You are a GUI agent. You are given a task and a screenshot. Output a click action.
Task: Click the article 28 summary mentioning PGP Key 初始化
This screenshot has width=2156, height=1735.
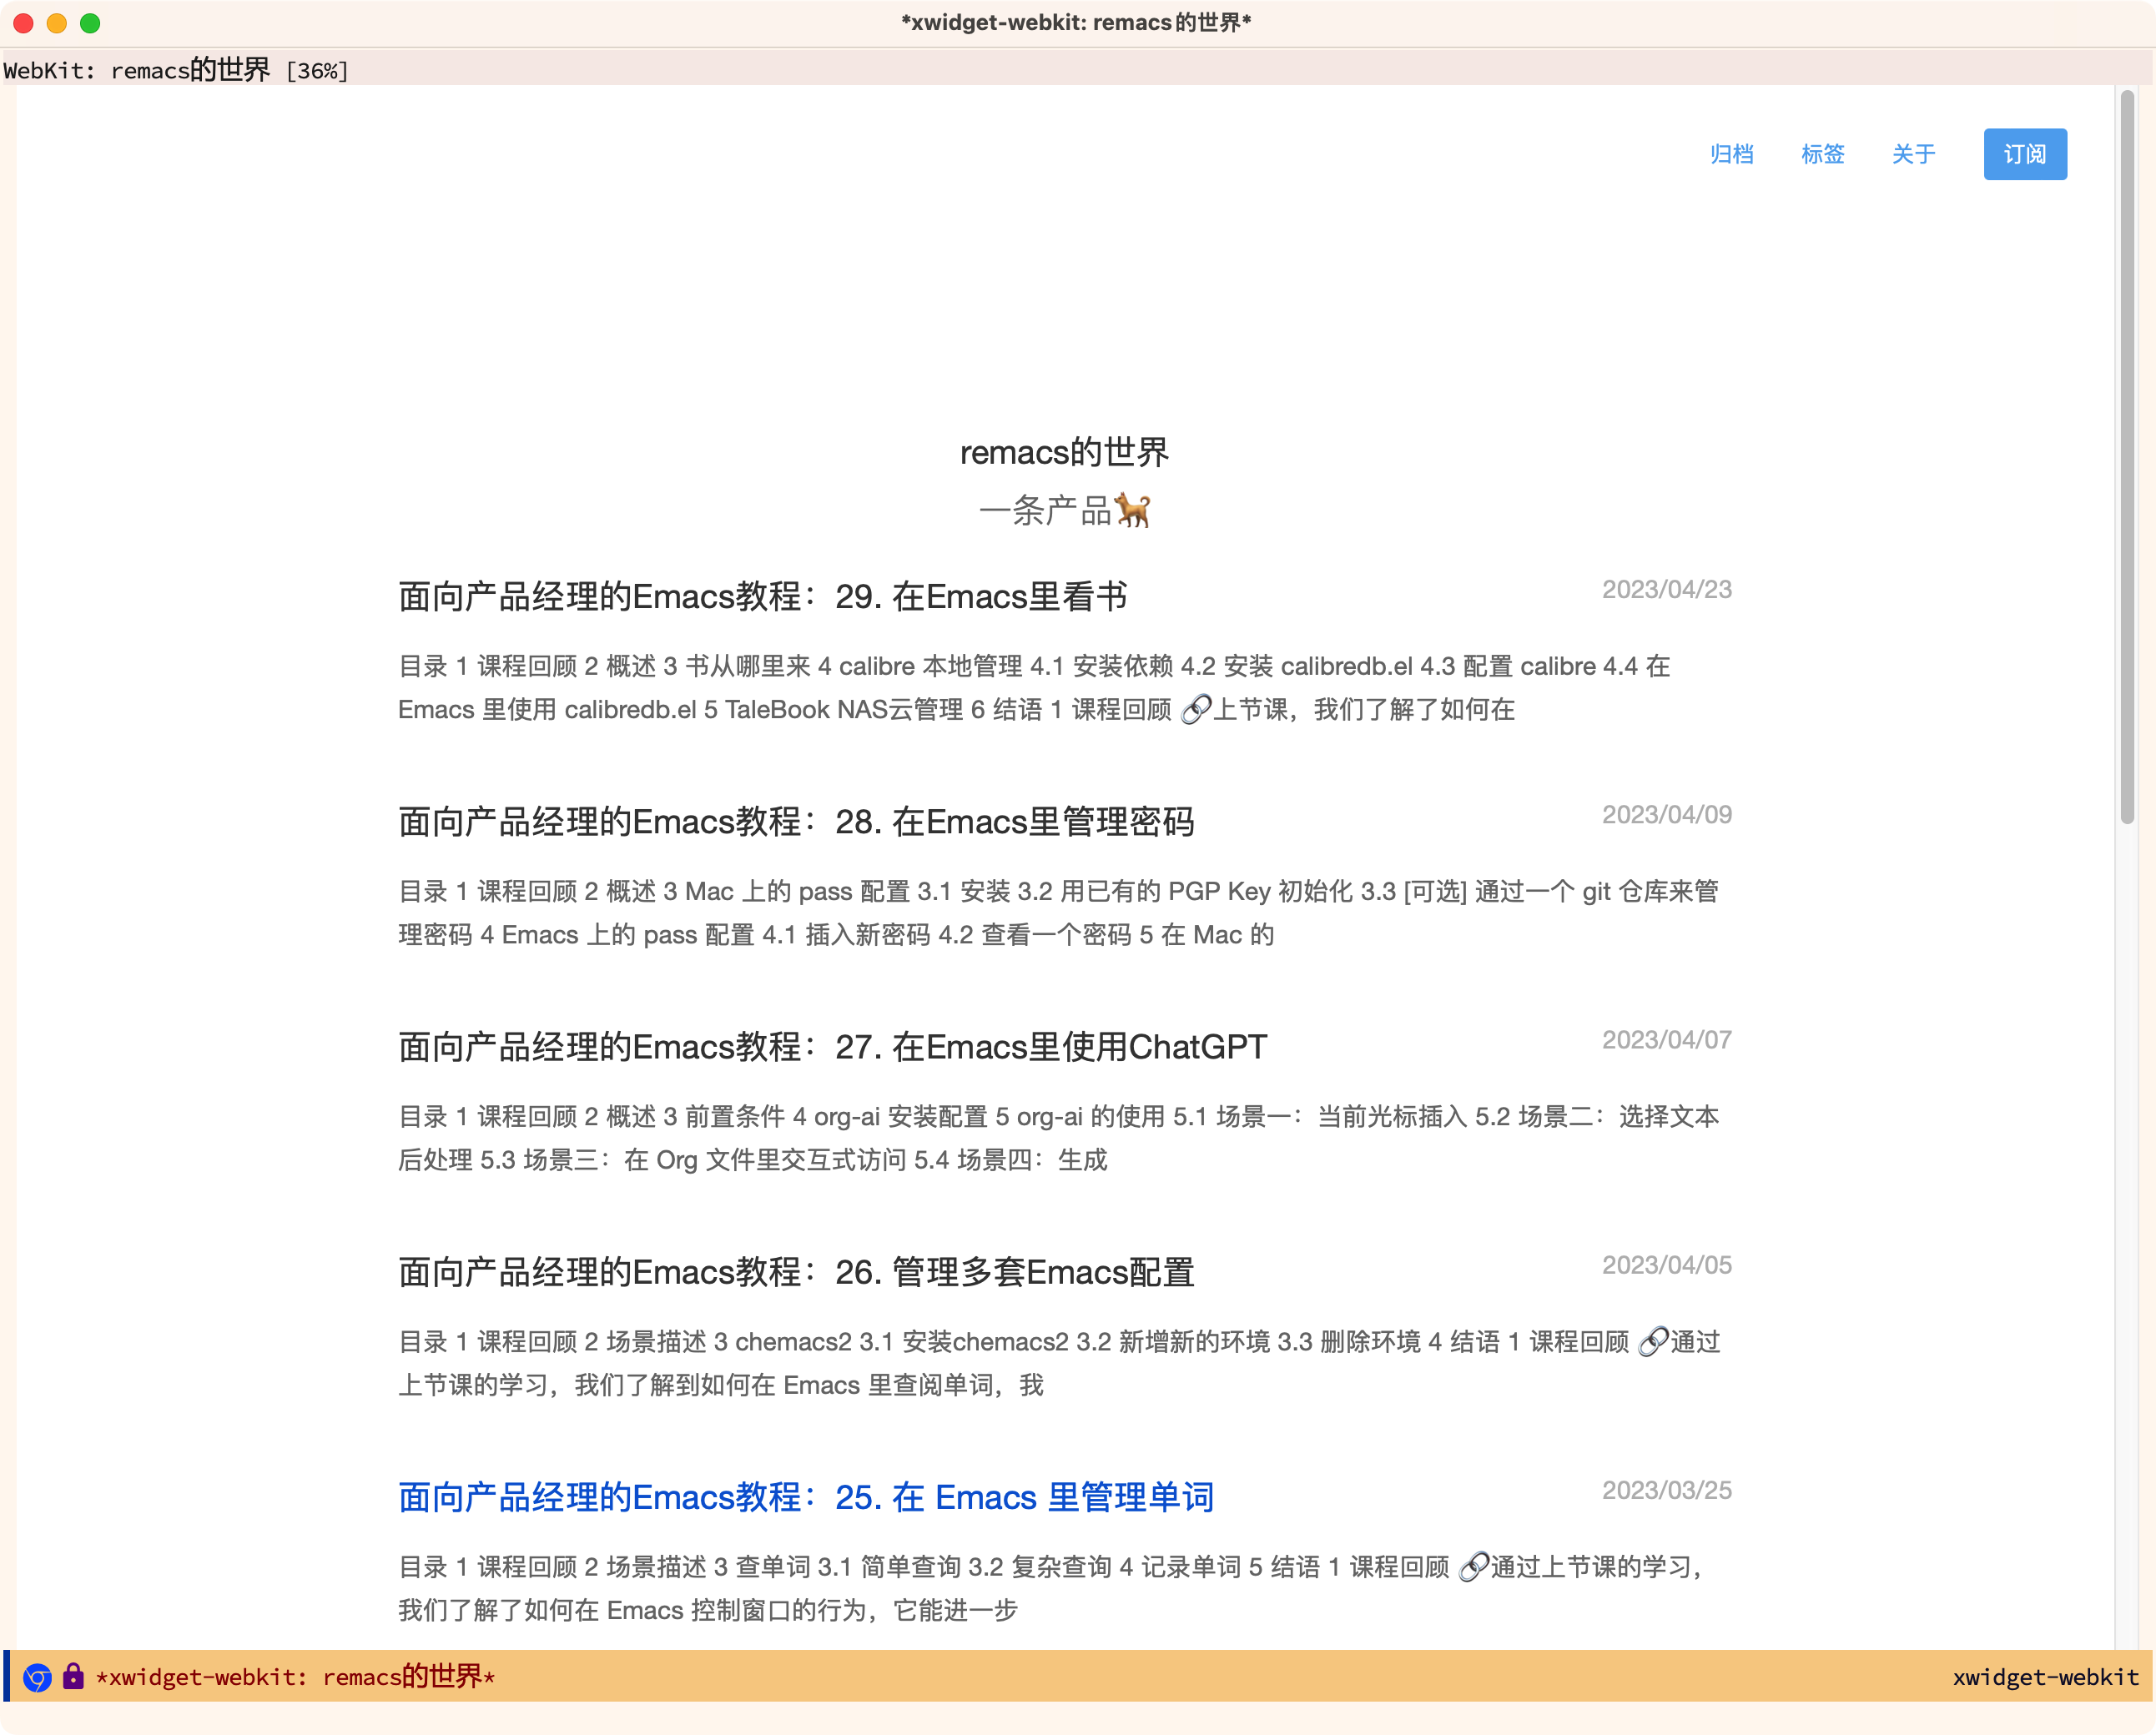click(x=1058, y=913)
